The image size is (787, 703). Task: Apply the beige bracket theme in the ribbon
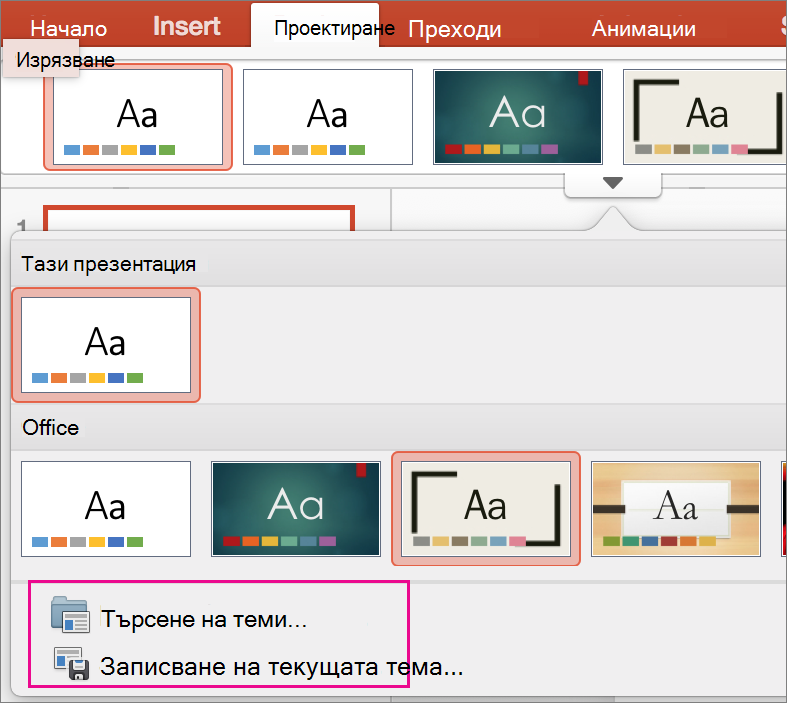point(705,117)
